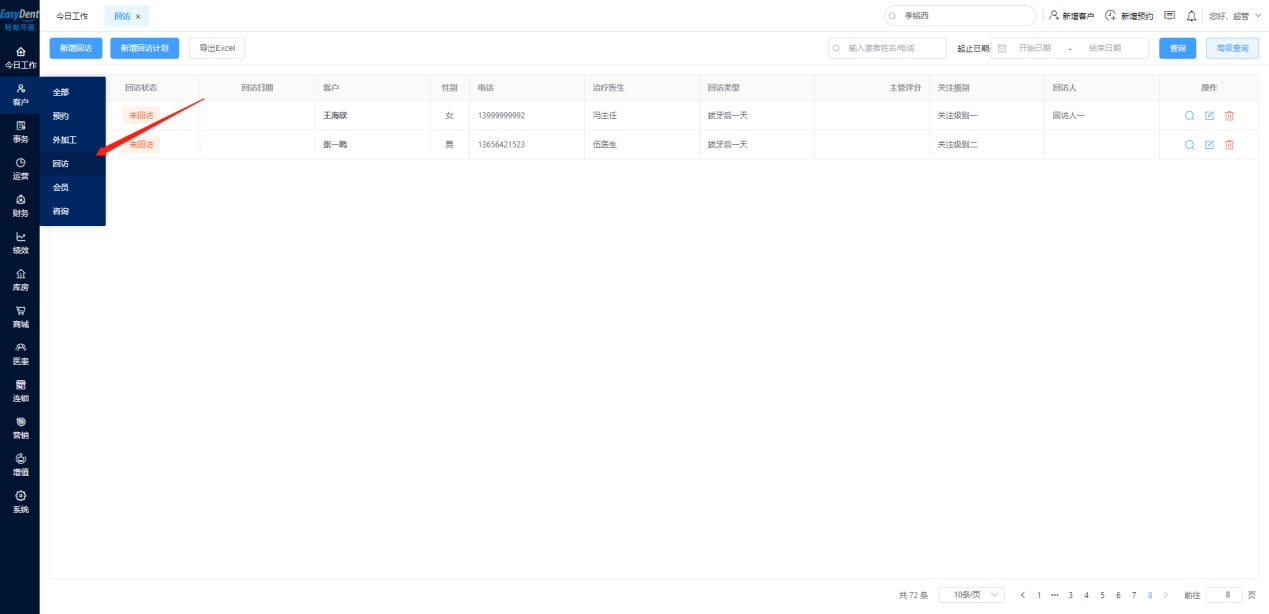
Task: Open 财务 sidebar section
Action: tap(20, 205)
